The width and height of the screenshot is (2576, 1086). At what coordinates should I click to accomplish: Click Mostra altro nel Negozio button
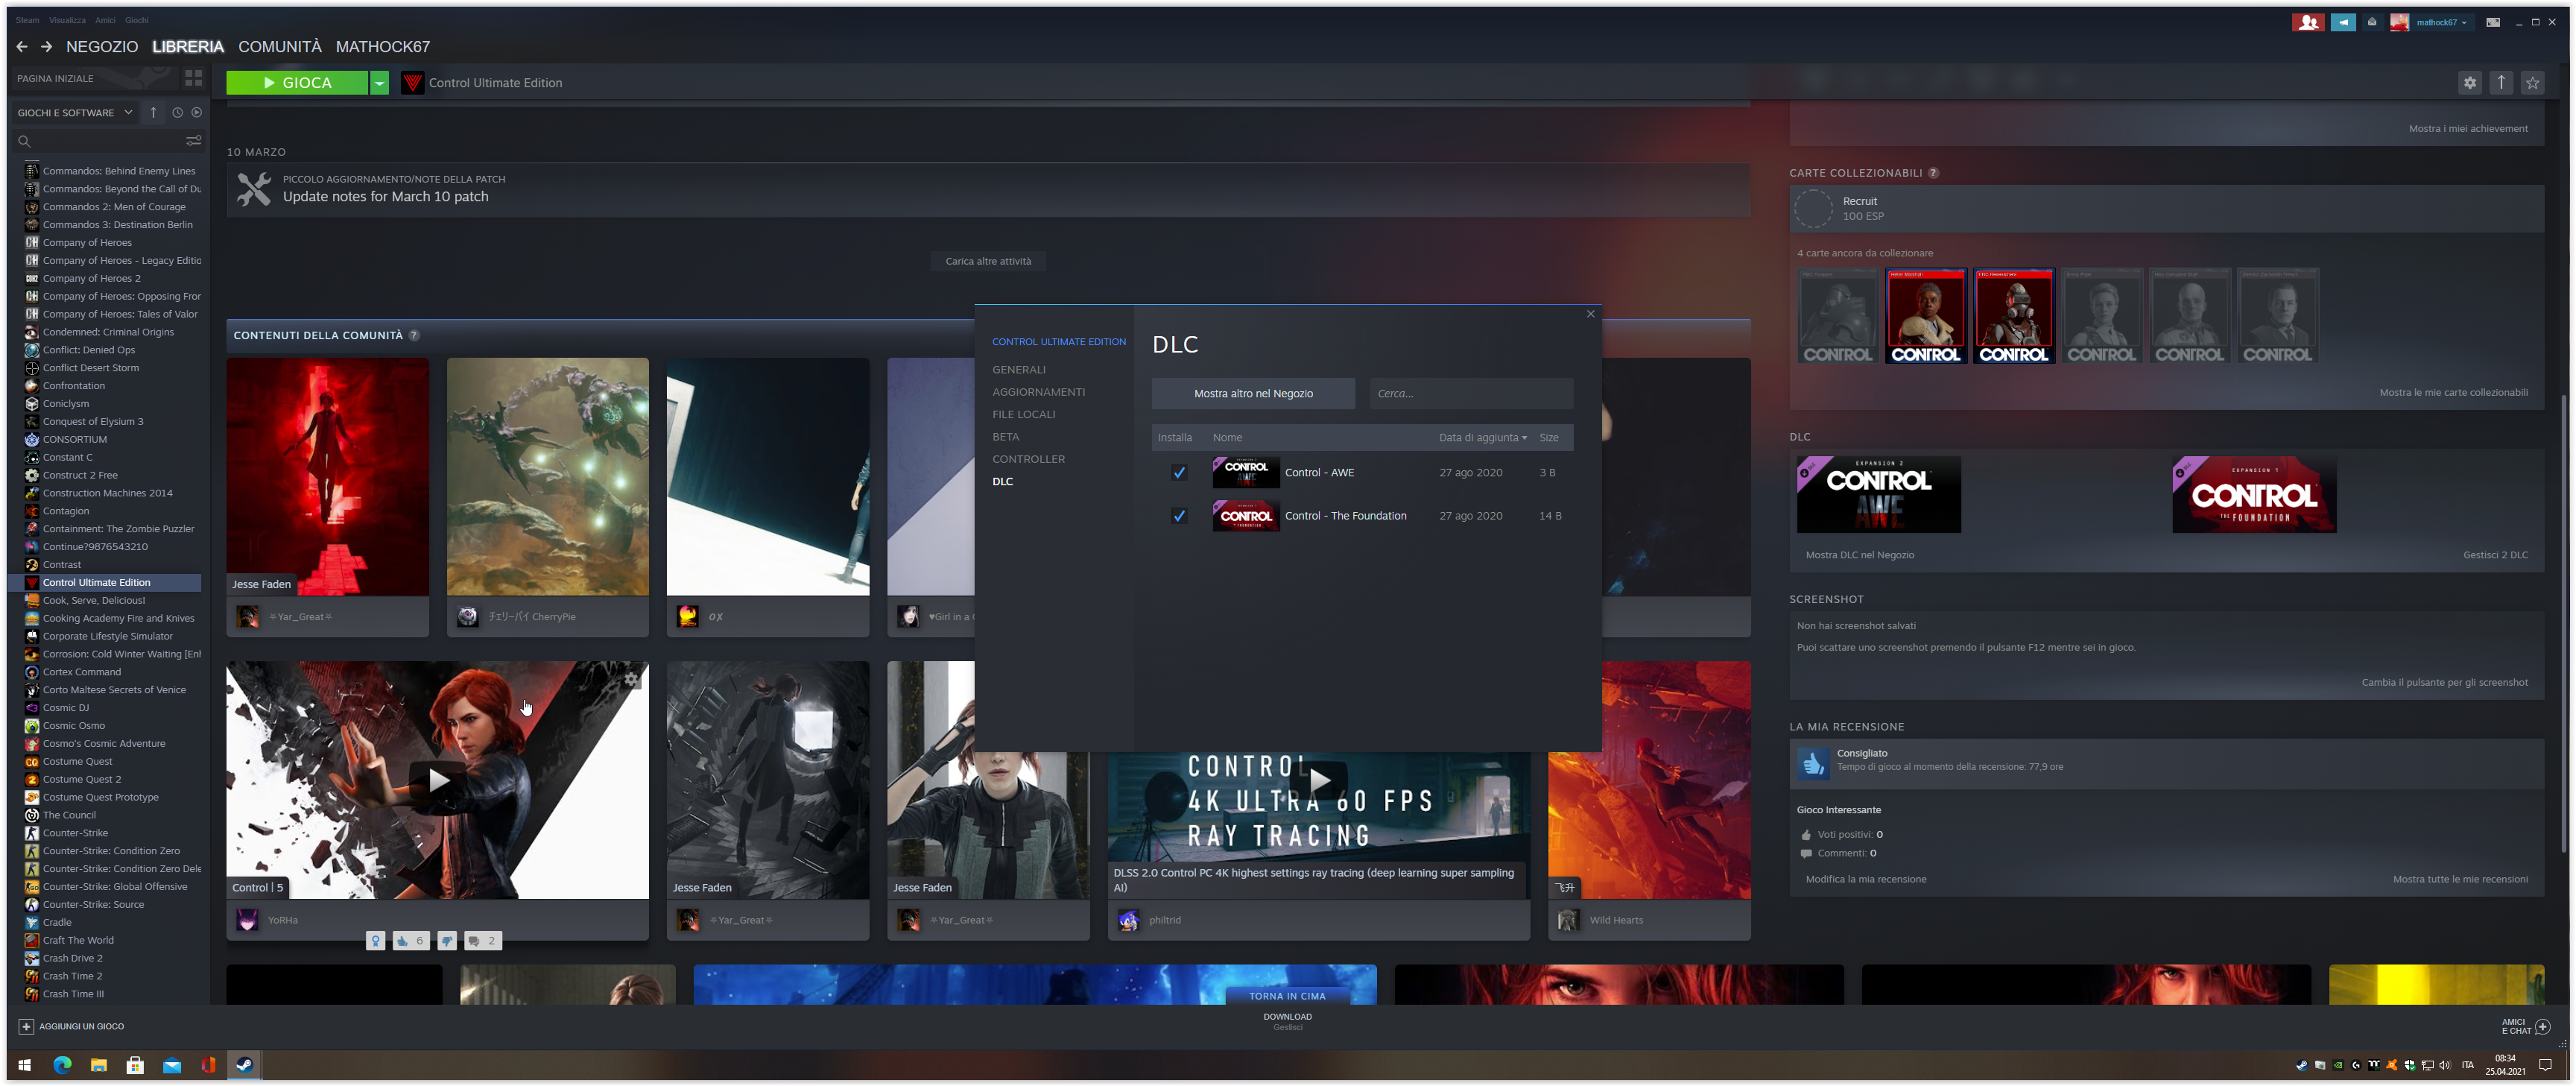point(1252,394)
